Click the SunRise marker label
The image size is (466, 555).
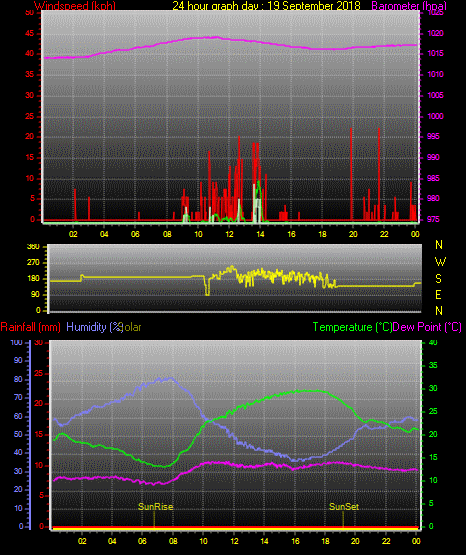(x=155, y=507)
